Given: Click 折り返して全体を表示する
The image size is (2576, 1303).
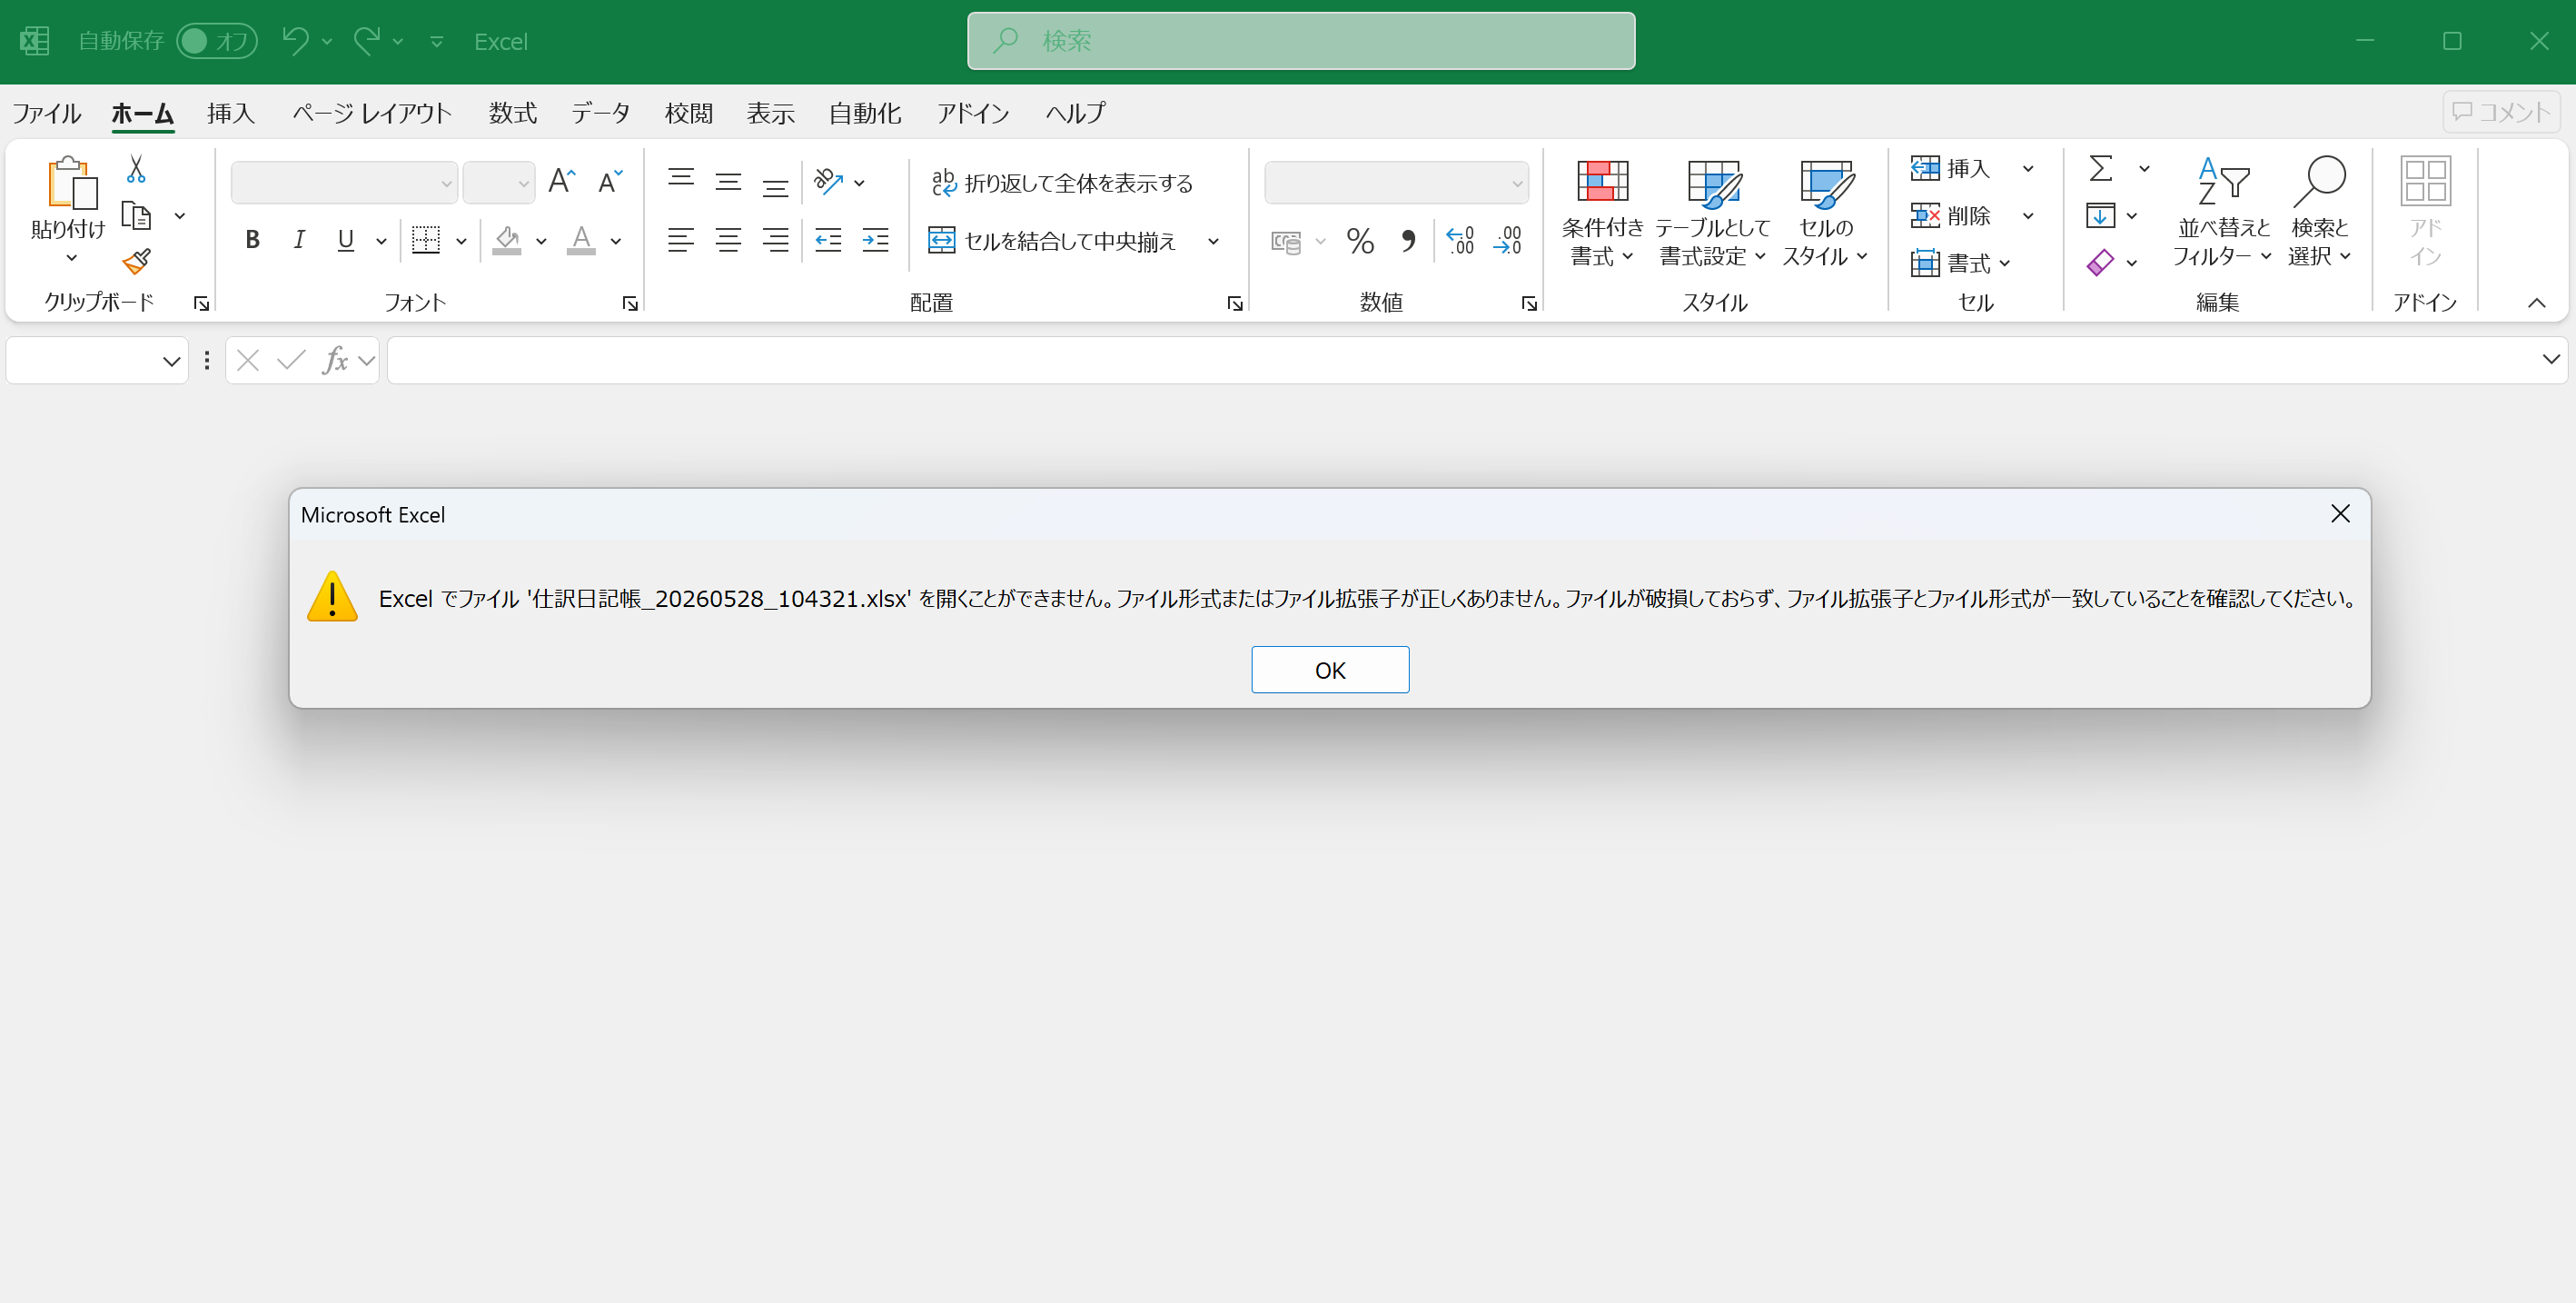Looking at the screenshot, I should (x=1062, y=183).
